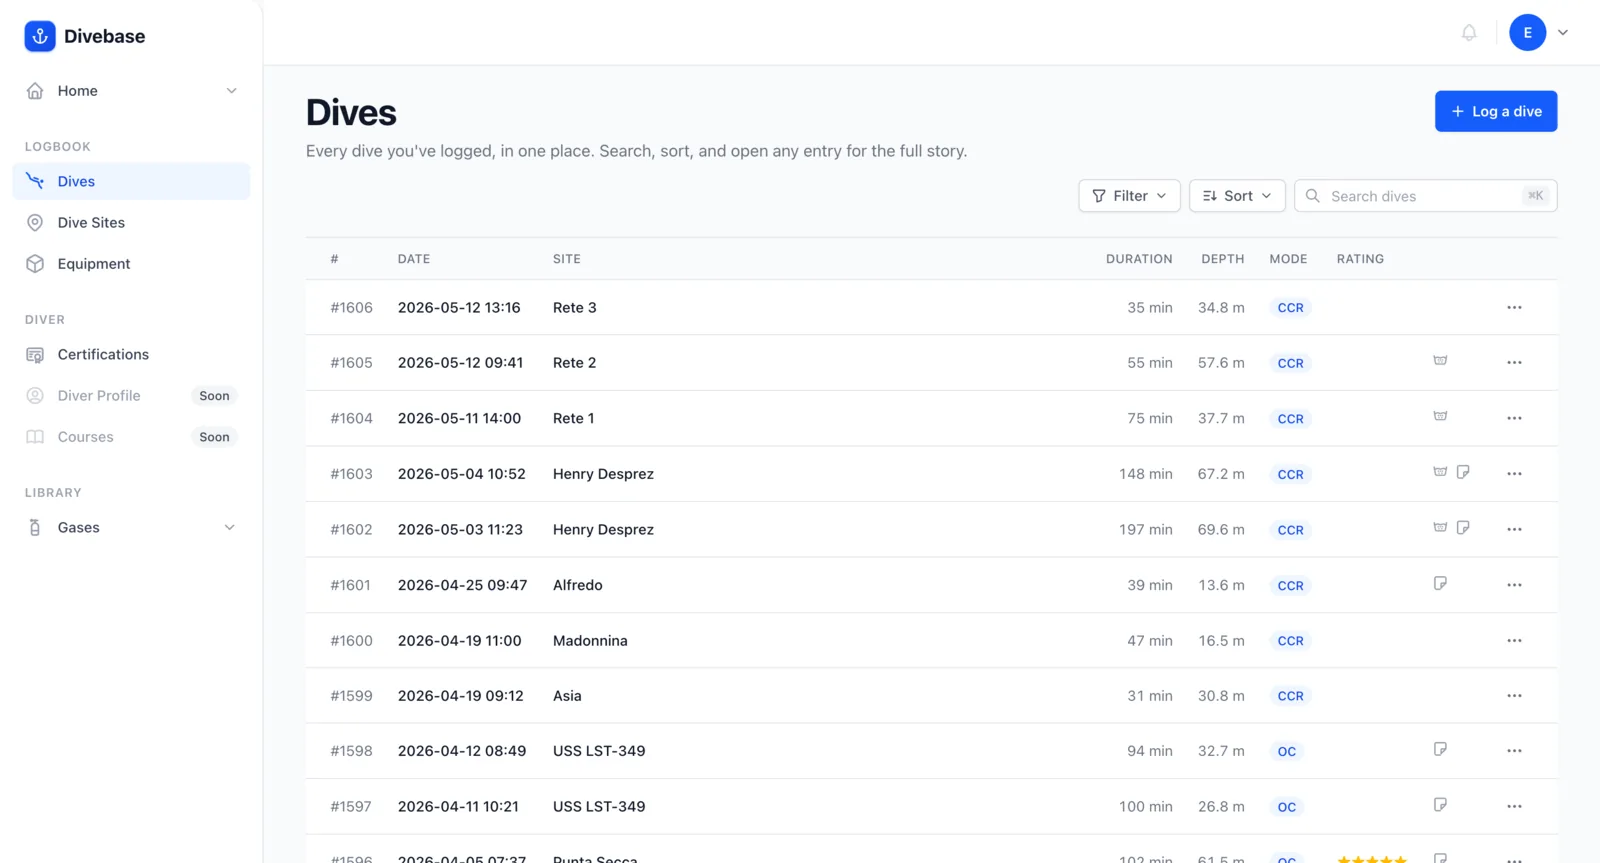Open the three-dot menu for dive #1604
This screenshot has width=1600, height=863.
click(1514, 419)
